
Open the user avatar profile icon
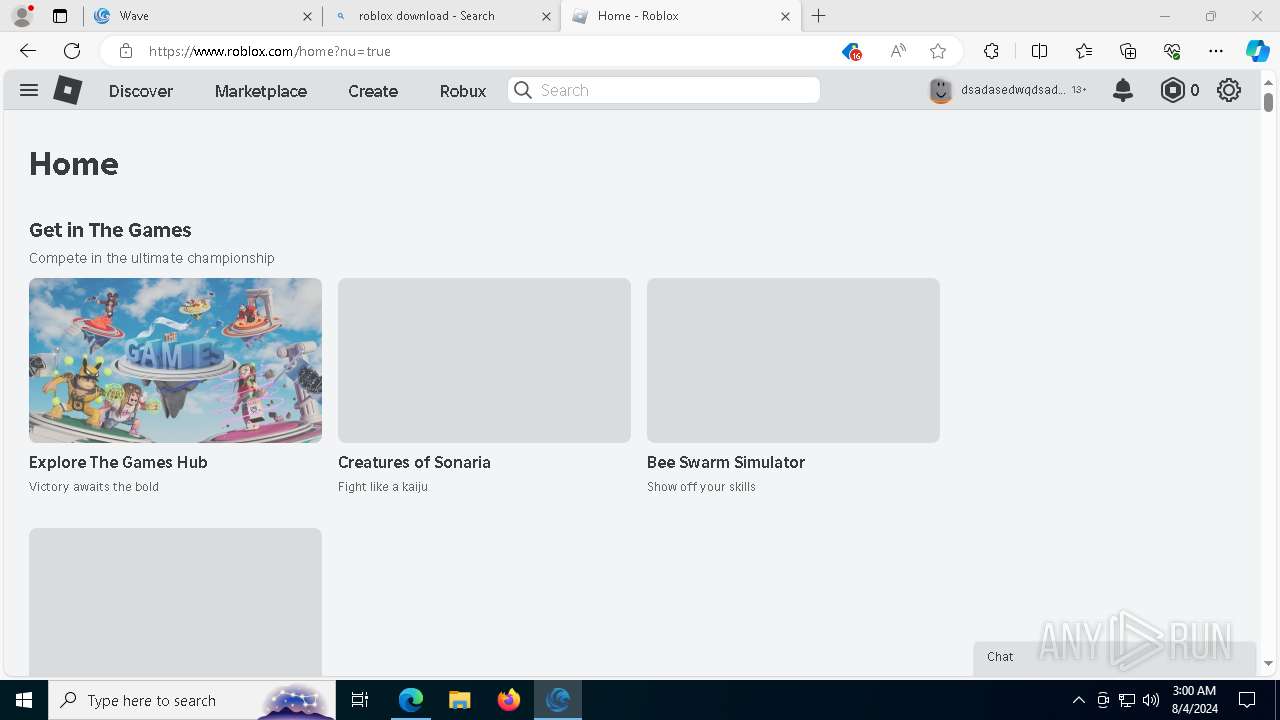coord(941,90)
